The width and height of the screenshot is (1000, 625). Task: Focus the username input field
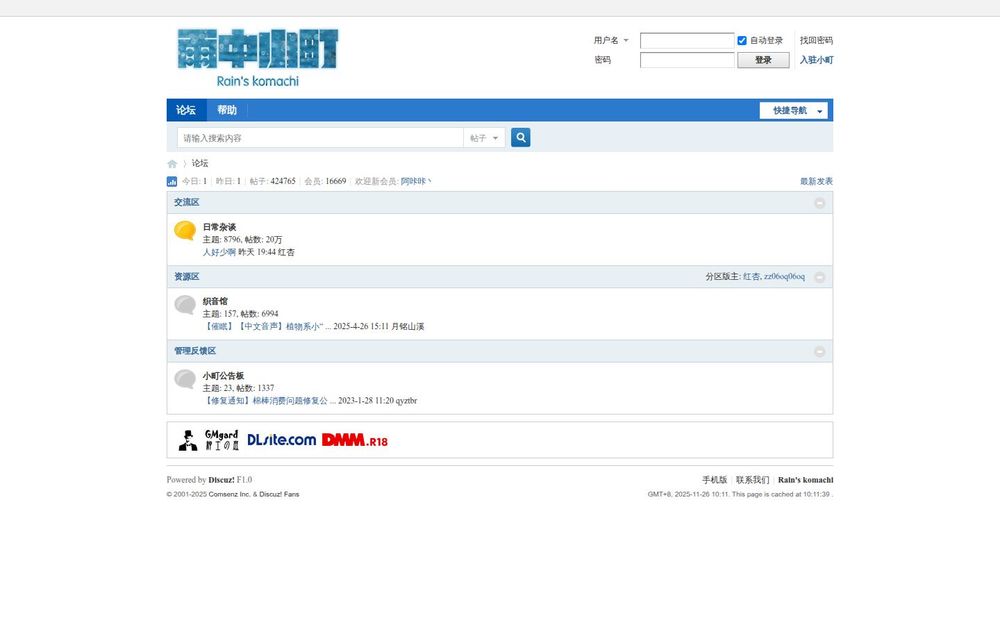687,40
